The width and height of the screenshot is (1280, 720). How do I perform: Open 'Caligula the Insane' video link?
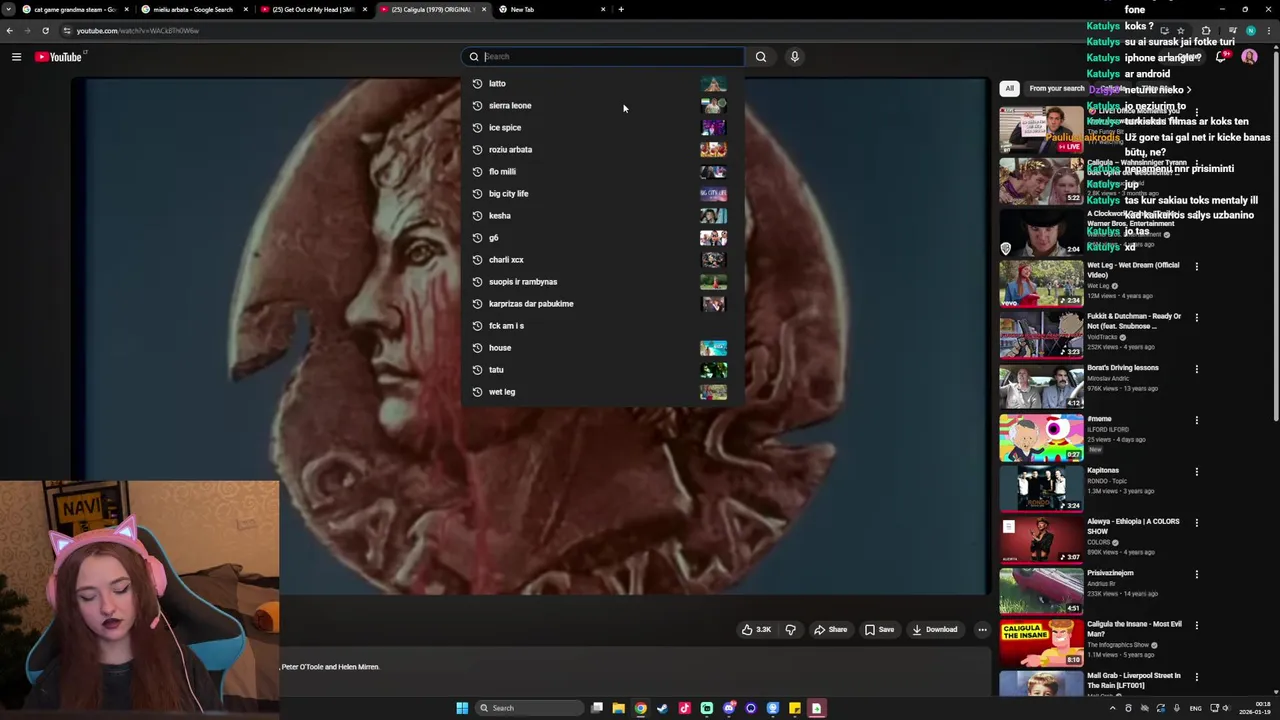click(1134, 629)
